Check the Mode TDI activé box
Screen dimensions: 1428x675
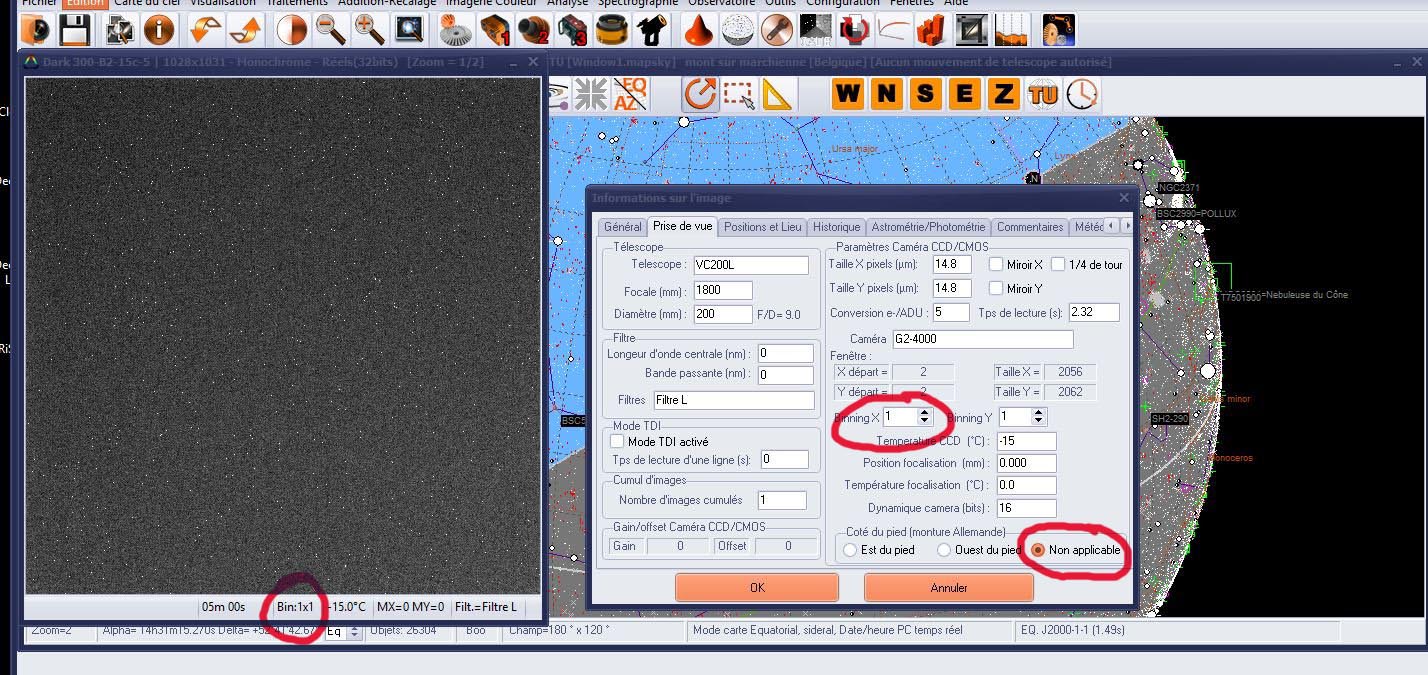click(x=617, y=441)
